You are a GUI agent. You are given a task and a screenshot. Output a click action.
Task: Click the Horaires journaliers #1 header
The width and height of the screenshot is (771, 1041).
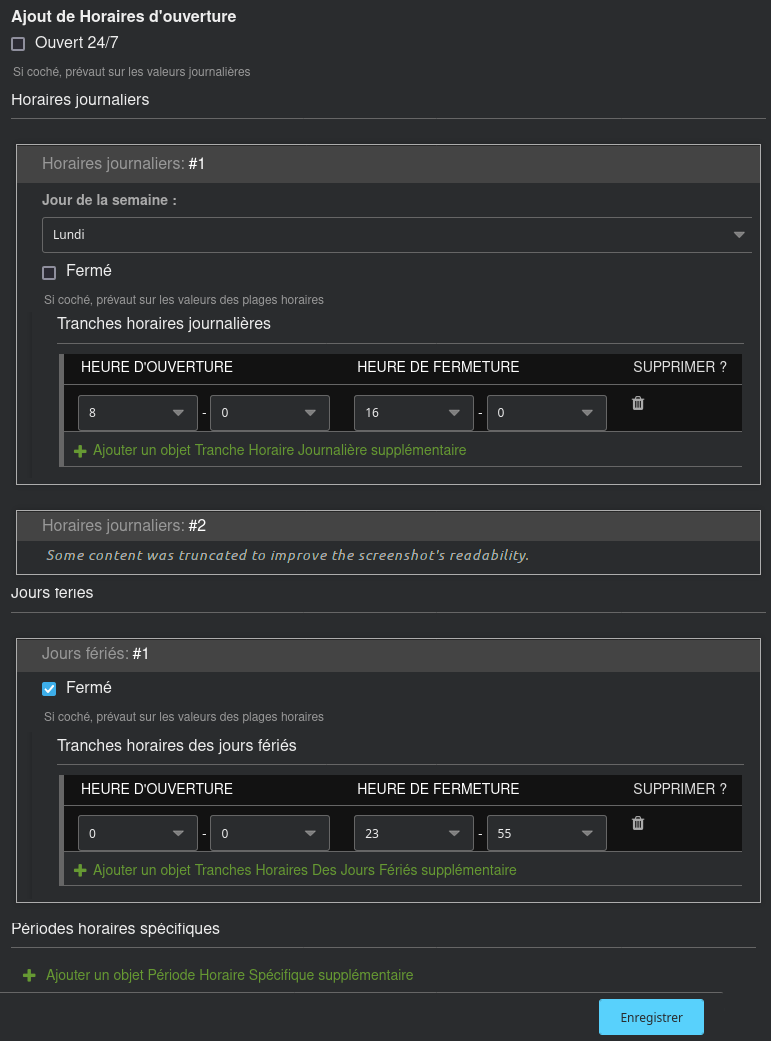(388, 164)
